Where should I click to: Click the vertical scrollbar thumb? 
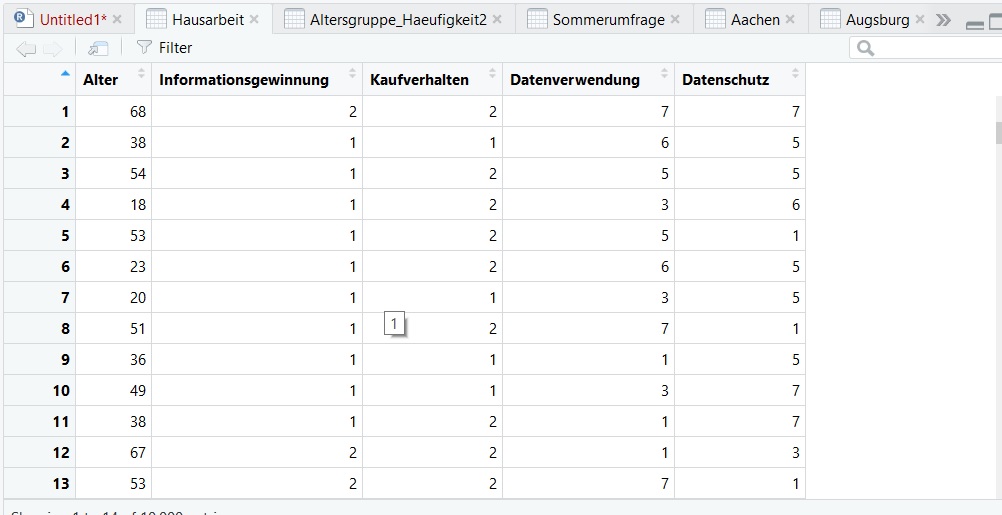coord(997,133)
